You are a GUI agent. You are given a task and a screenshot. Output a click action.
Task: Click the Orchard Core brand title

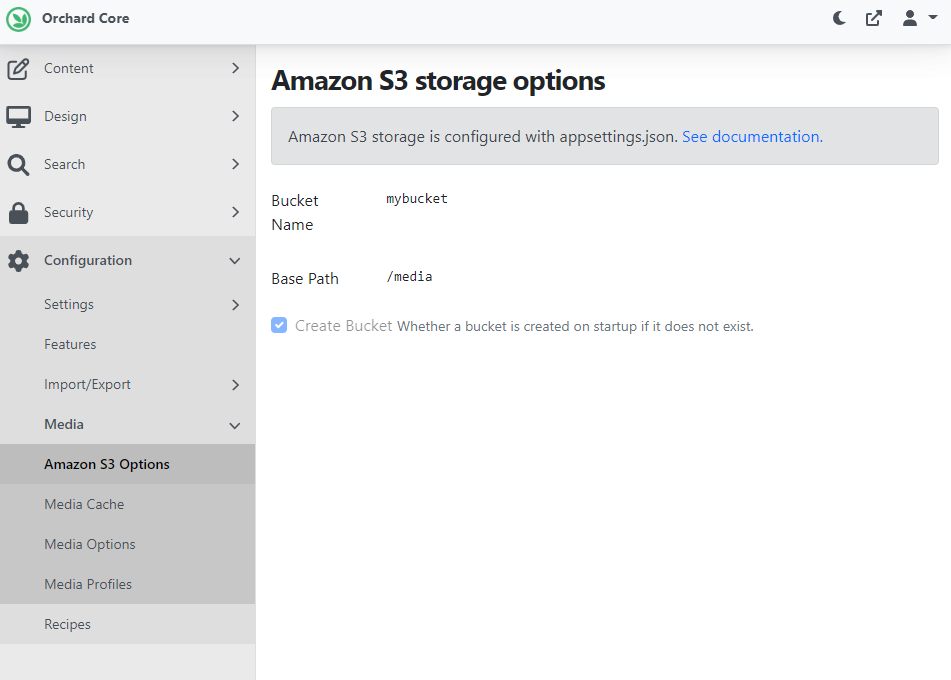click(86, 18)
